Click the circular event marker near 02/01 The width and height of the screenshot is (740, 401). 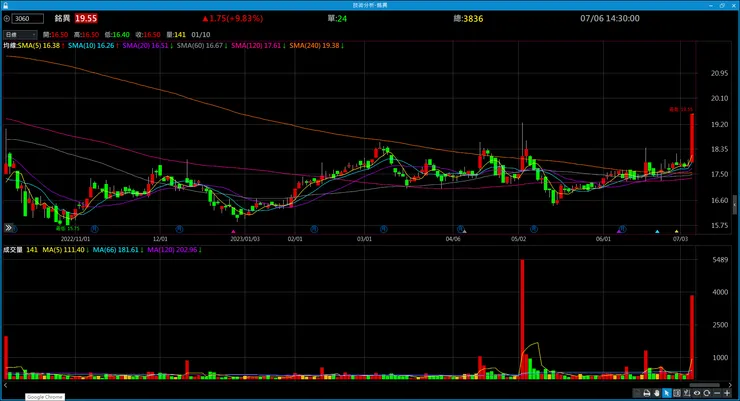coord(314,229)
